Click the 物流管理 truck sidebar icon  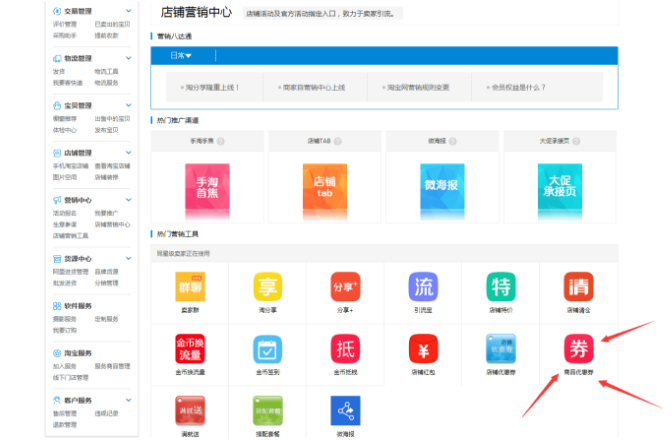coord(57,58)
